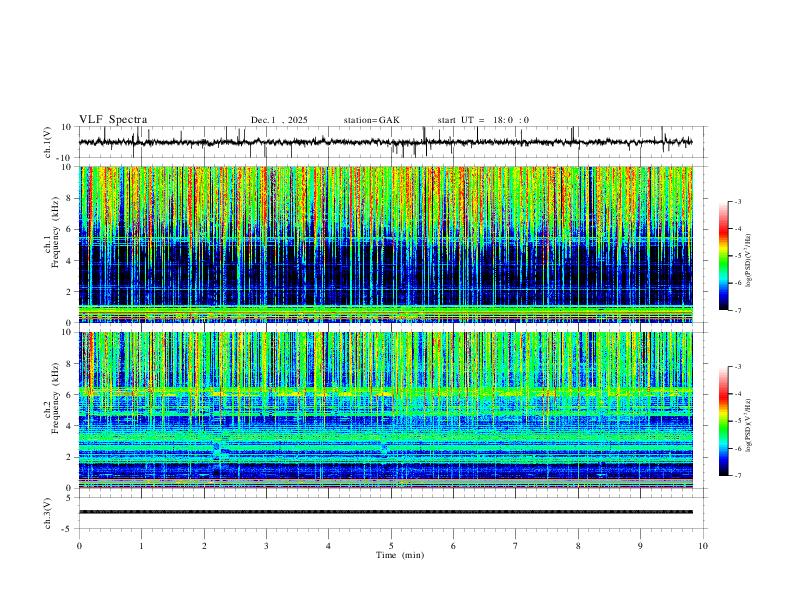Click the ch.2 spectrogram color bar

[x=723, y=421]
